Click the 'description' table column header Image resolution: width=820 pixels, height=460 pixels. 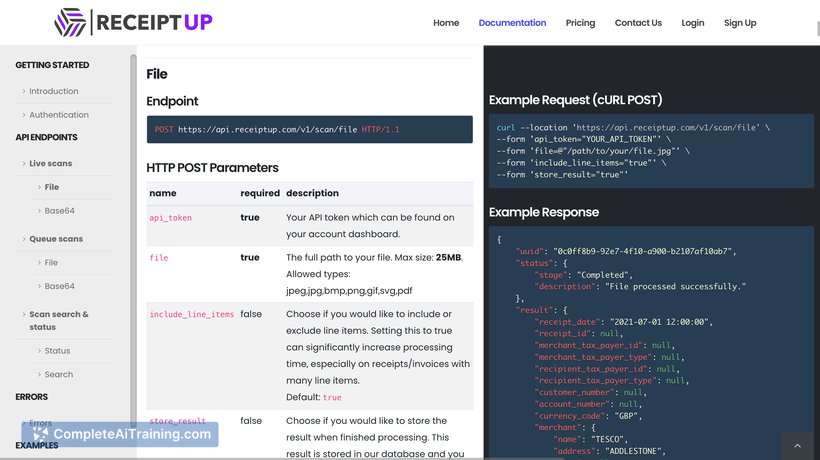coord(312,193)
